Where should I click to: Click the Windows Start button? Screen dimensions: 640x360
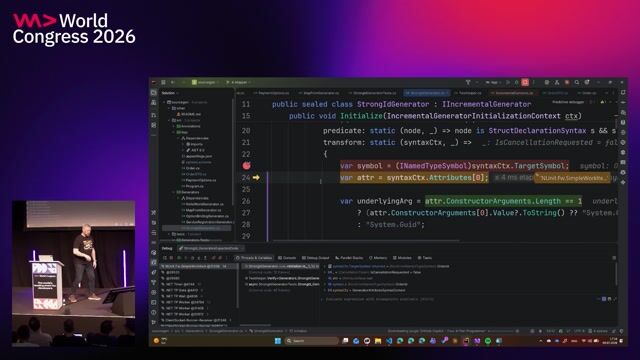click(x=278, y=341)
